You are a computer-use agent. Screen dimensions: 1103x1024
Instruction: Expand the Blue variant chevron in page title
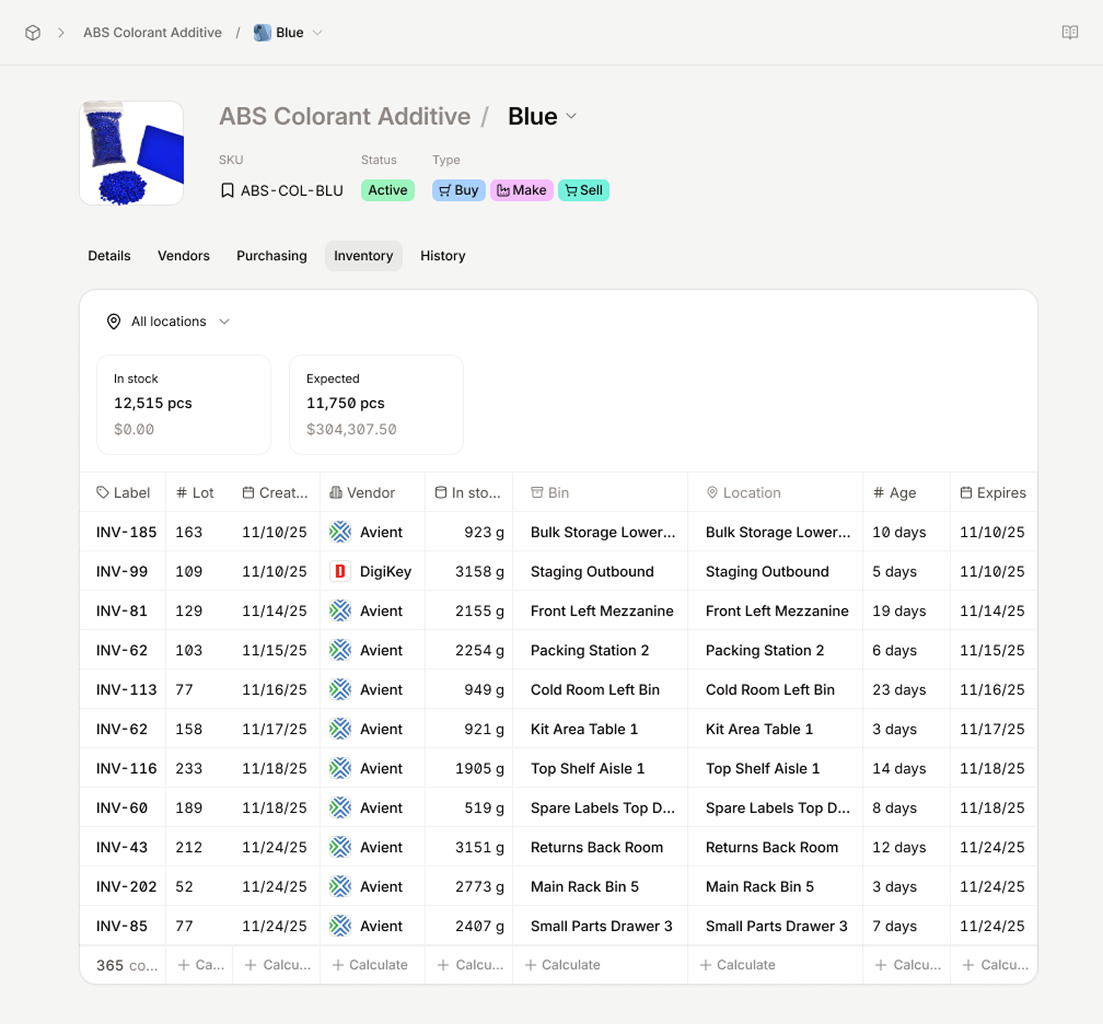click(571, 116)
